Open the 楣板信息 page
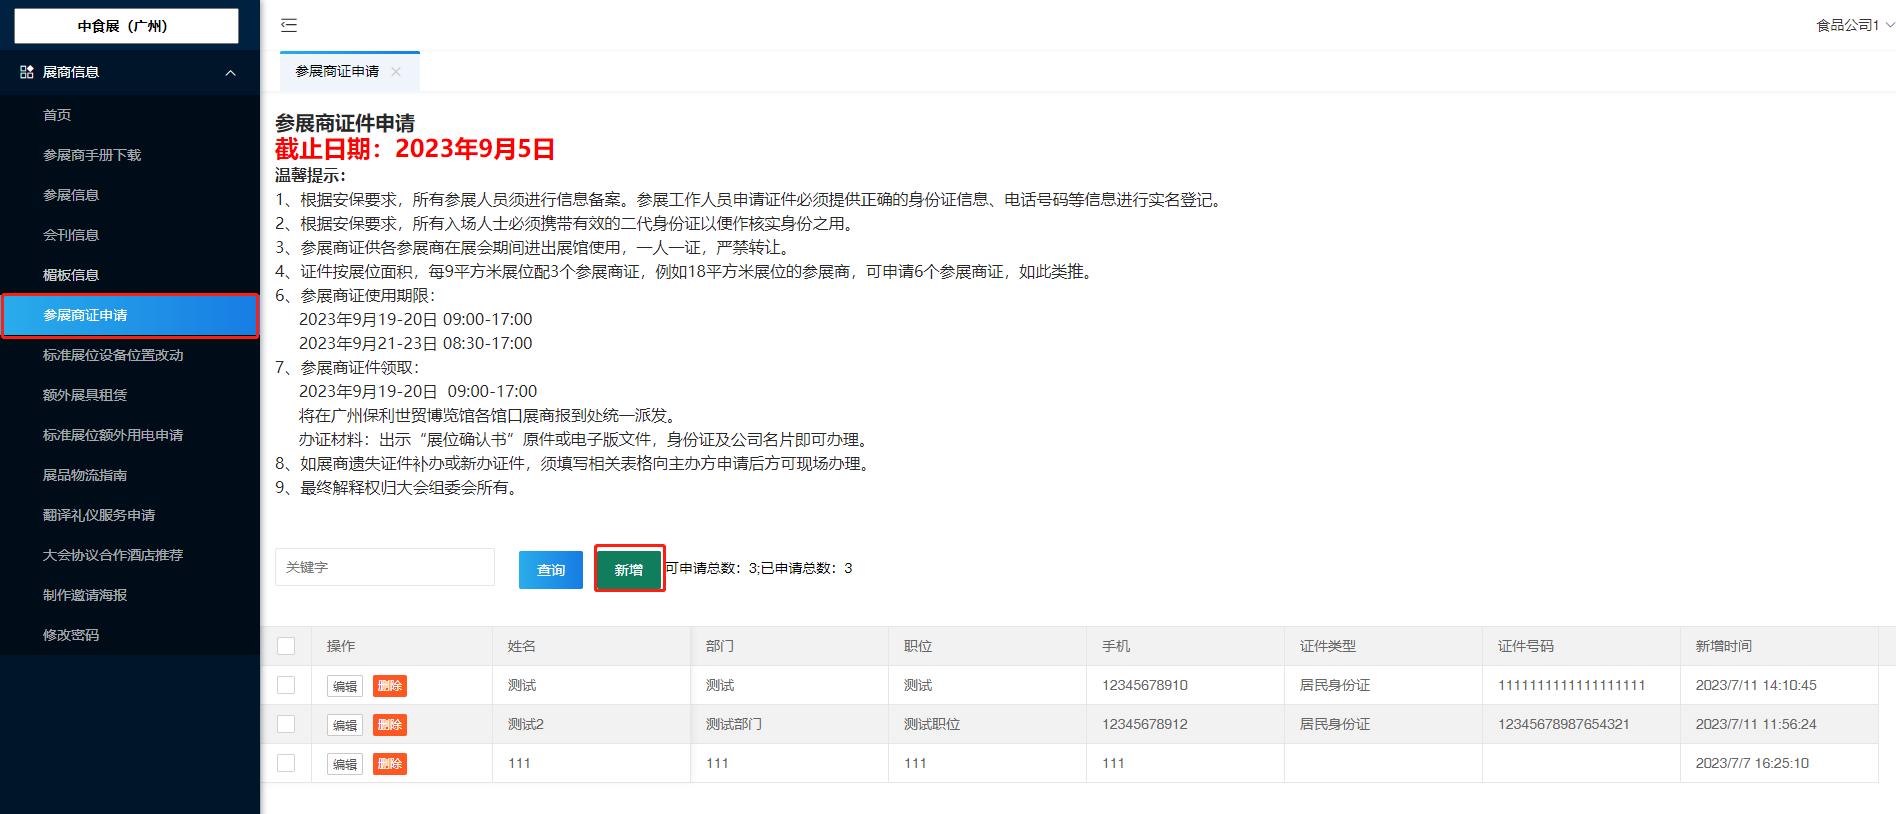 point(71,275)
